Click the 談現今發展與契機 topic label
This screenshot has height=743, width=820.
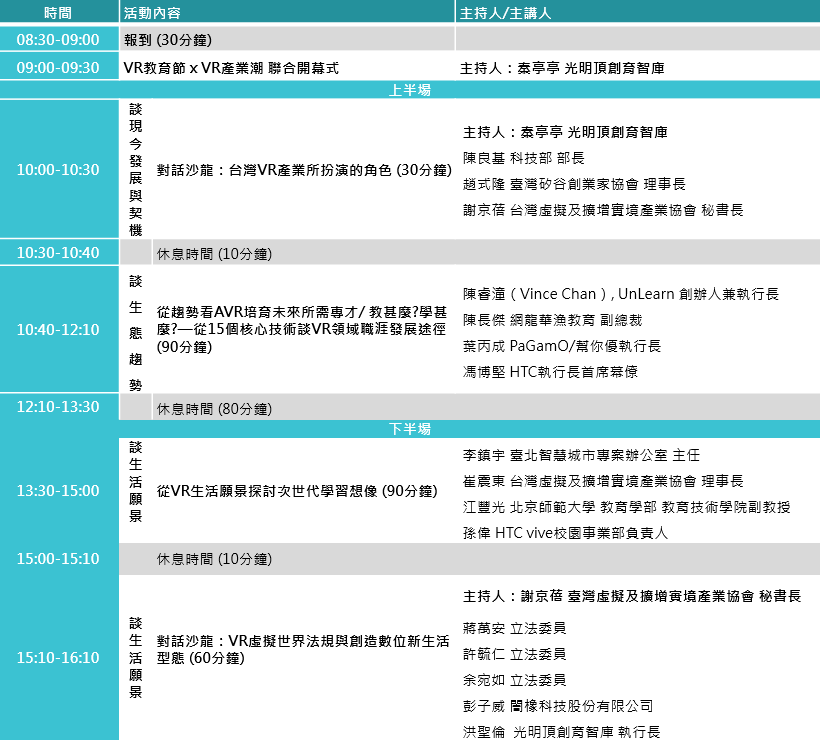pos(136,168)
